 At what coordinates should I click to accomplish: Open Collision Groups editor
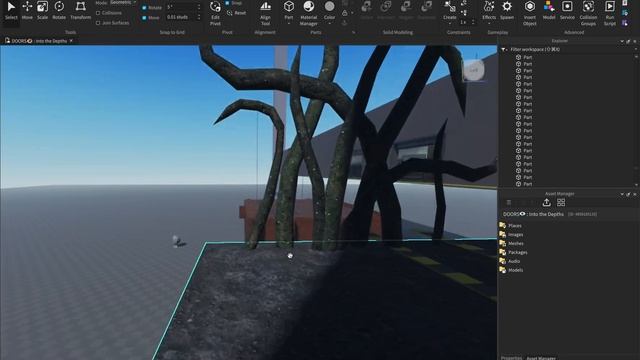(588, 13)
